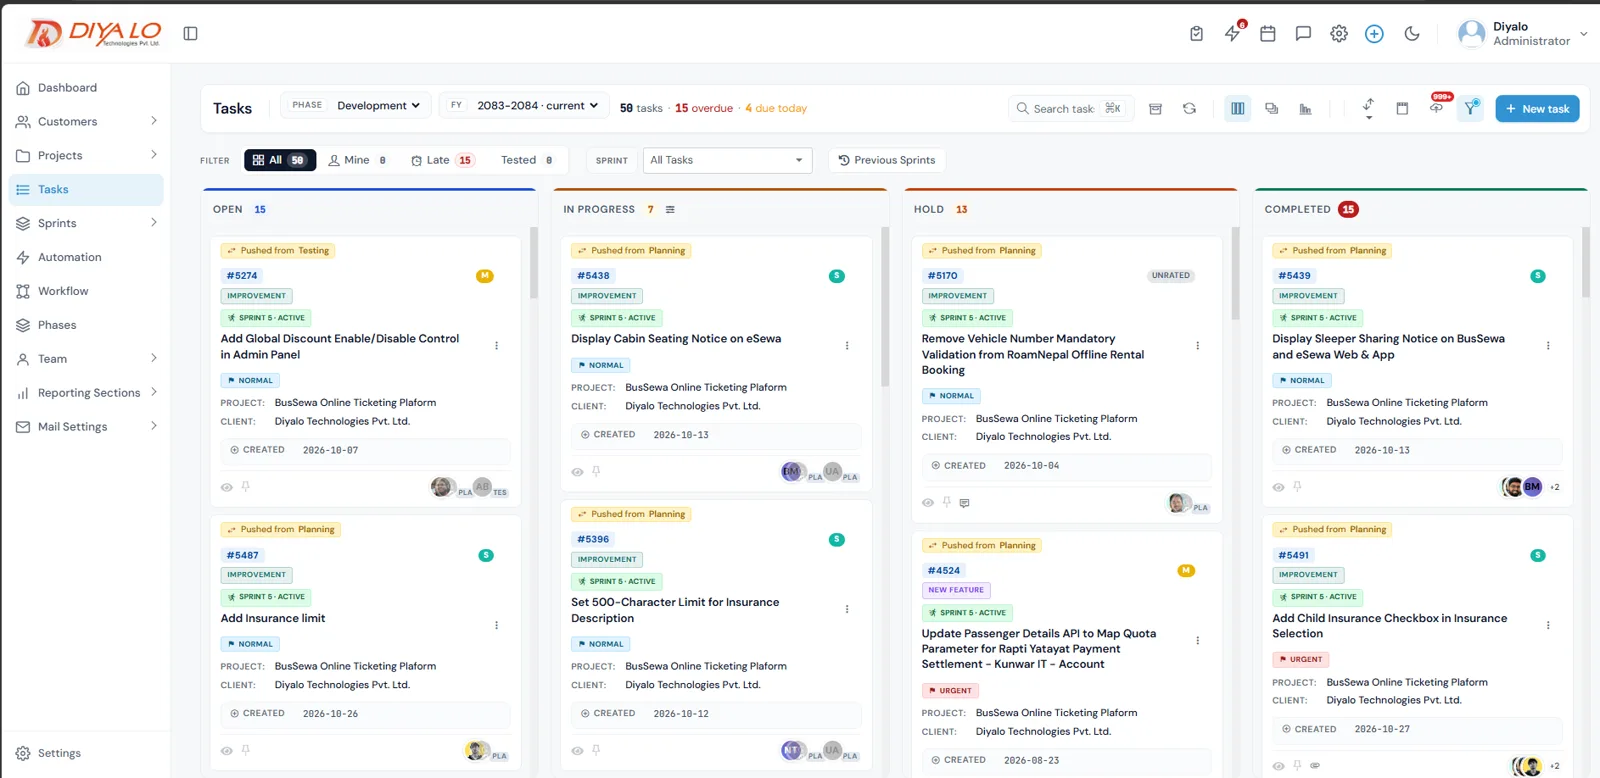Click the cloud upload icon with 999+ badge
This screenshot has width=1600, height=778.
(1436, 107)
